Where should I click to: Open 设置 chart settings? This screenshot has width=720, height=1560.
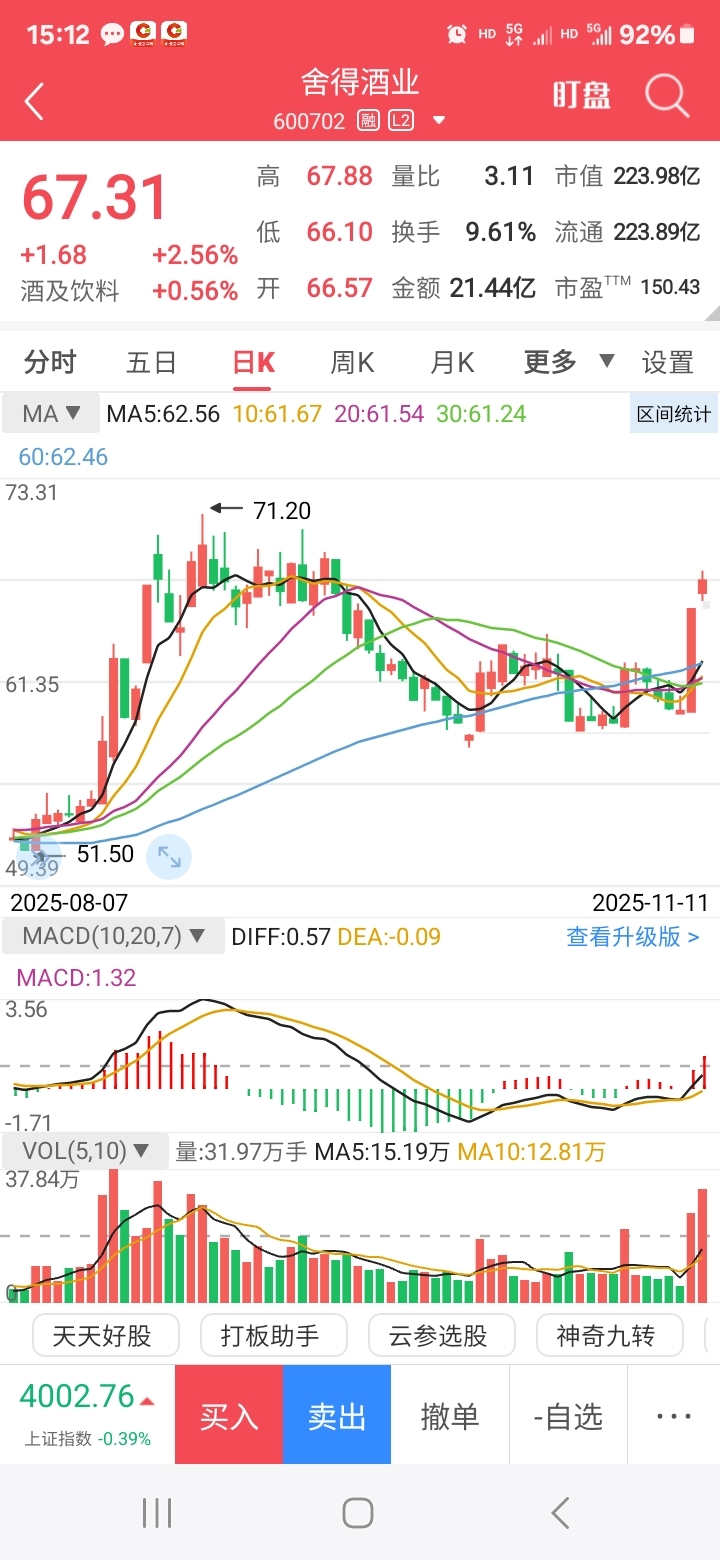click(x=667, y=362)
